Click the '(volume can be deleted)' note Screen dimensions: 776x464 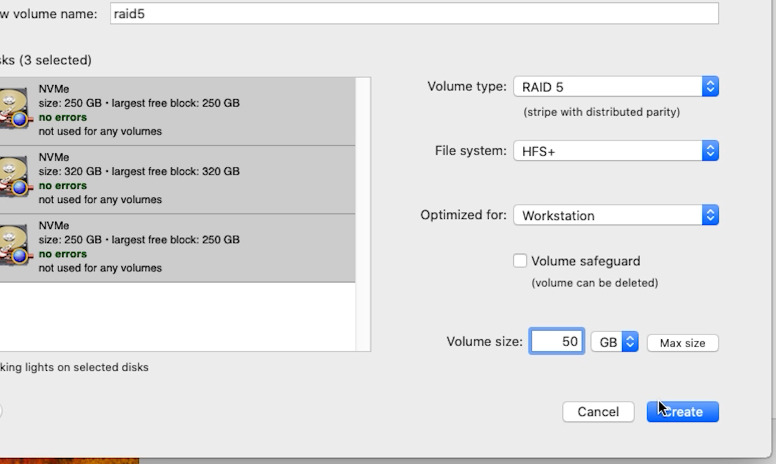594,282
